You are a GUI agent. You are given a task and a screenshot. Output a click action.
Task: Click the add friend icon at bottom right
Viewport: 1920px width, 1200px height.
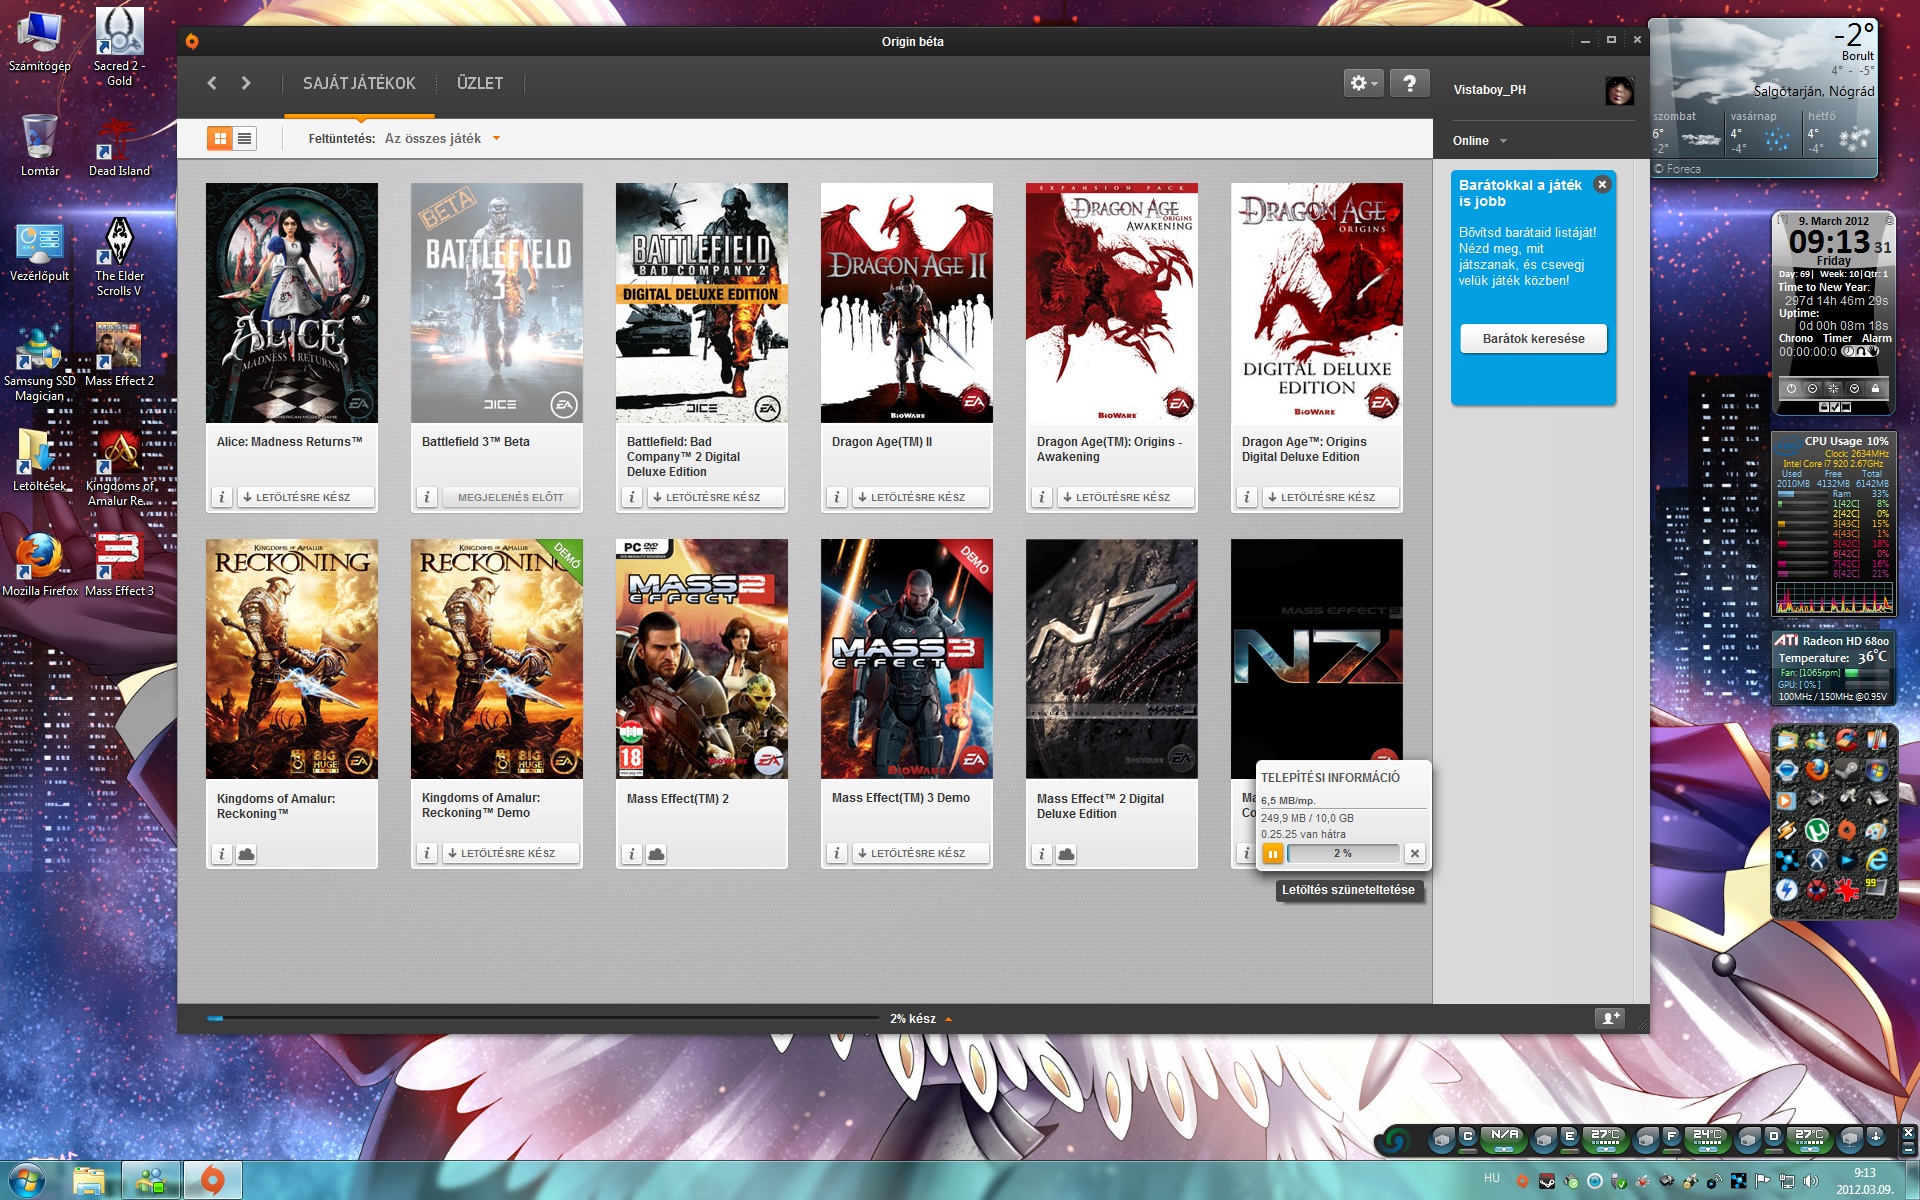click(x=1609, y=1018)
